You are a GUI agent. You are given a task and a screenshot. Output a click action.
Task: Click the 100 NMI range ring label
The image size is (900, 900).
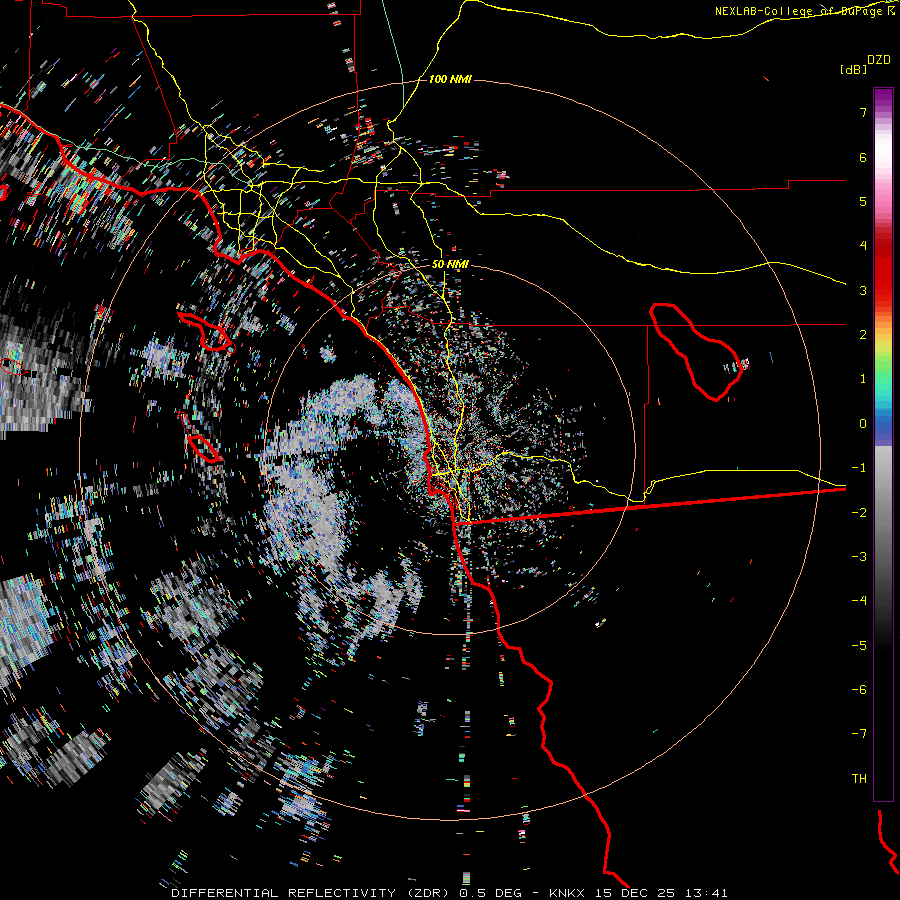pyautogui.click(x=450, y=79)
